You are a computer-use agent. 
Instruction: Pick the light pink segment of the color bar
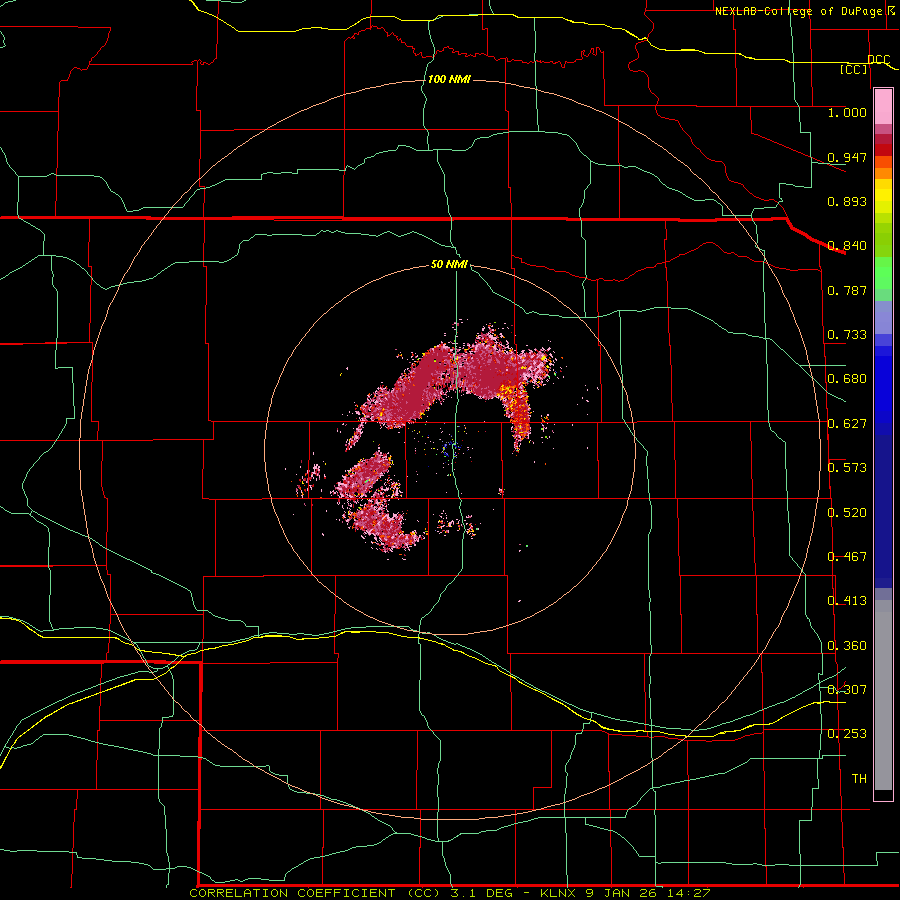tap(883, 106)
